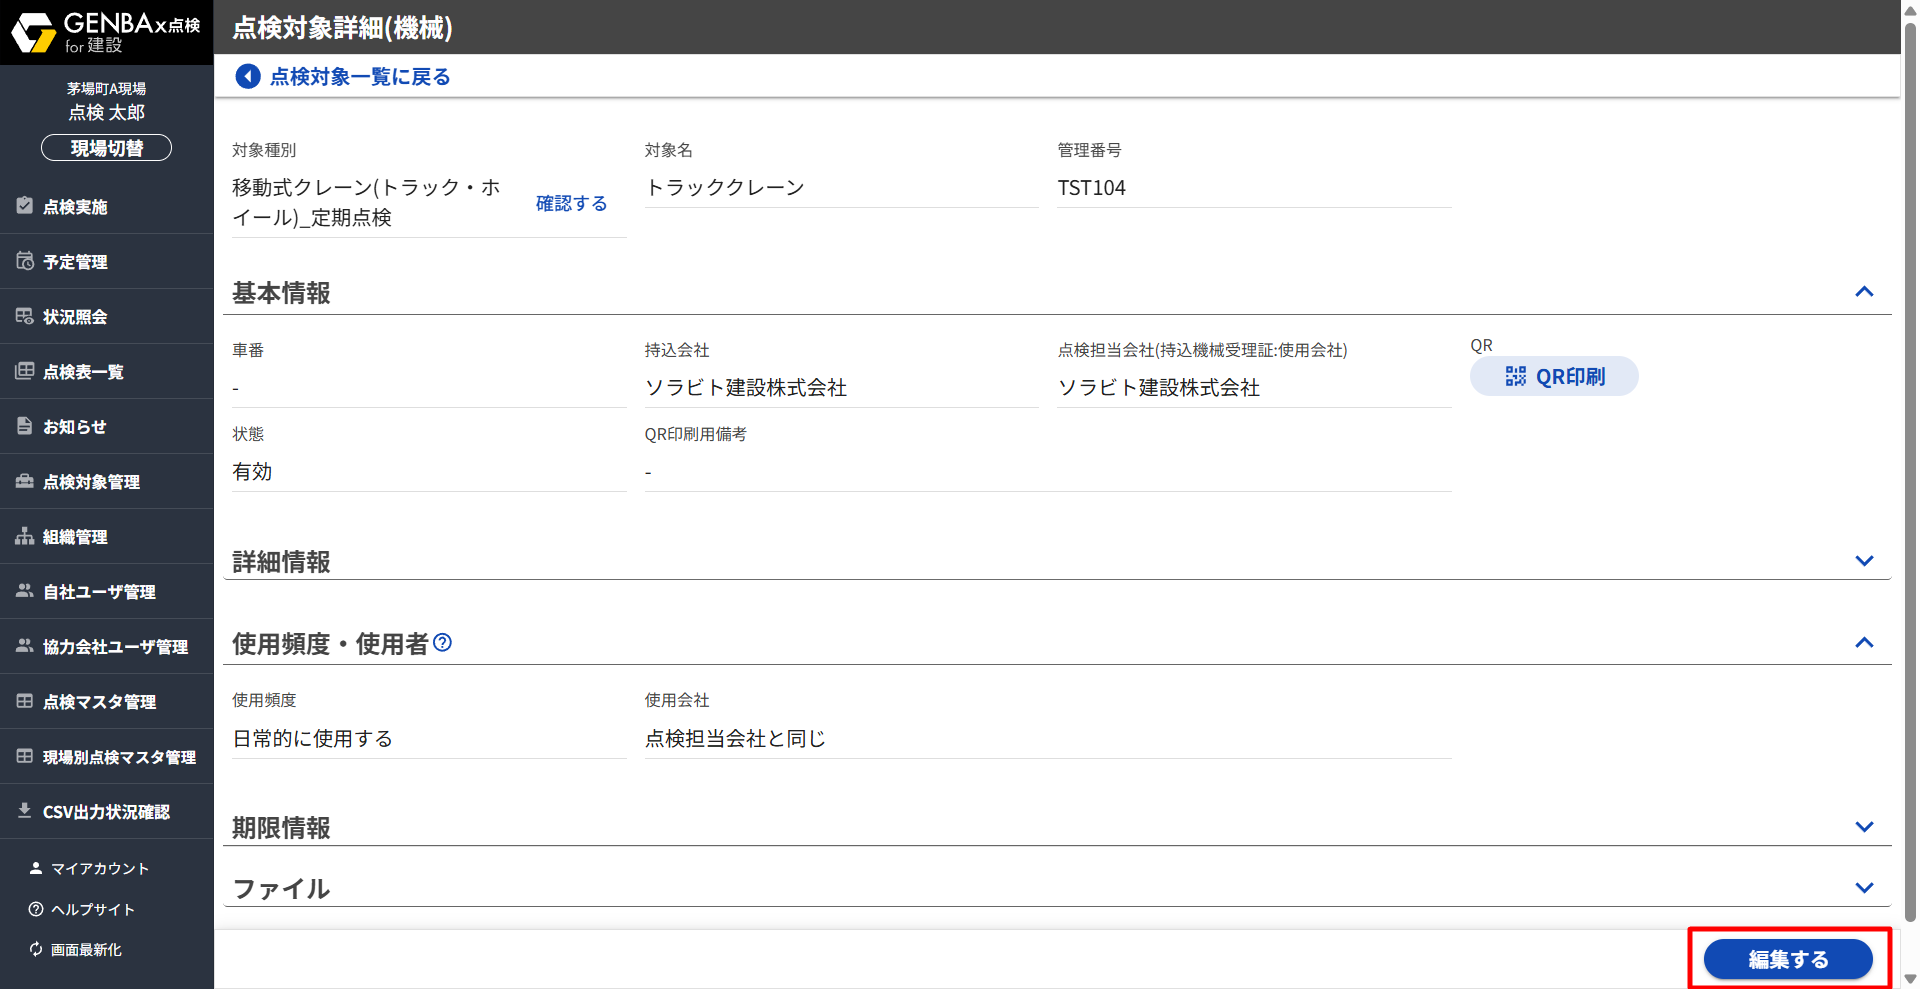Open マイアカウント in the sidebar
Screen dimensions: 1920x989
[99, 868]
